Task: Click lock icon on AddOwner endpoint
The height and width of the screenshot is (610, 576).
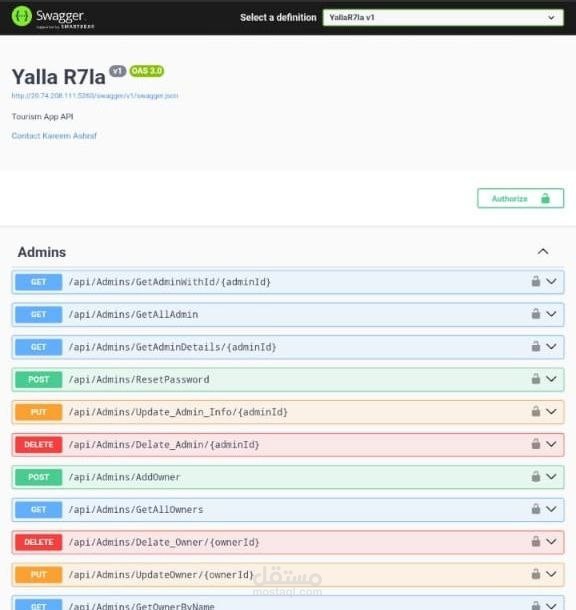Action: pyautogui.click(x=536, y=476)
